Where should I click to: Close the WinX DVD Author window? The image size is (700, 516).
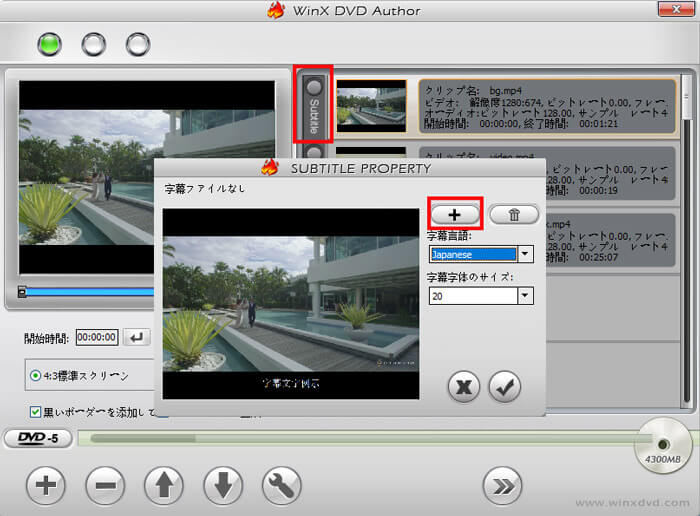click(x=676, y=8)
